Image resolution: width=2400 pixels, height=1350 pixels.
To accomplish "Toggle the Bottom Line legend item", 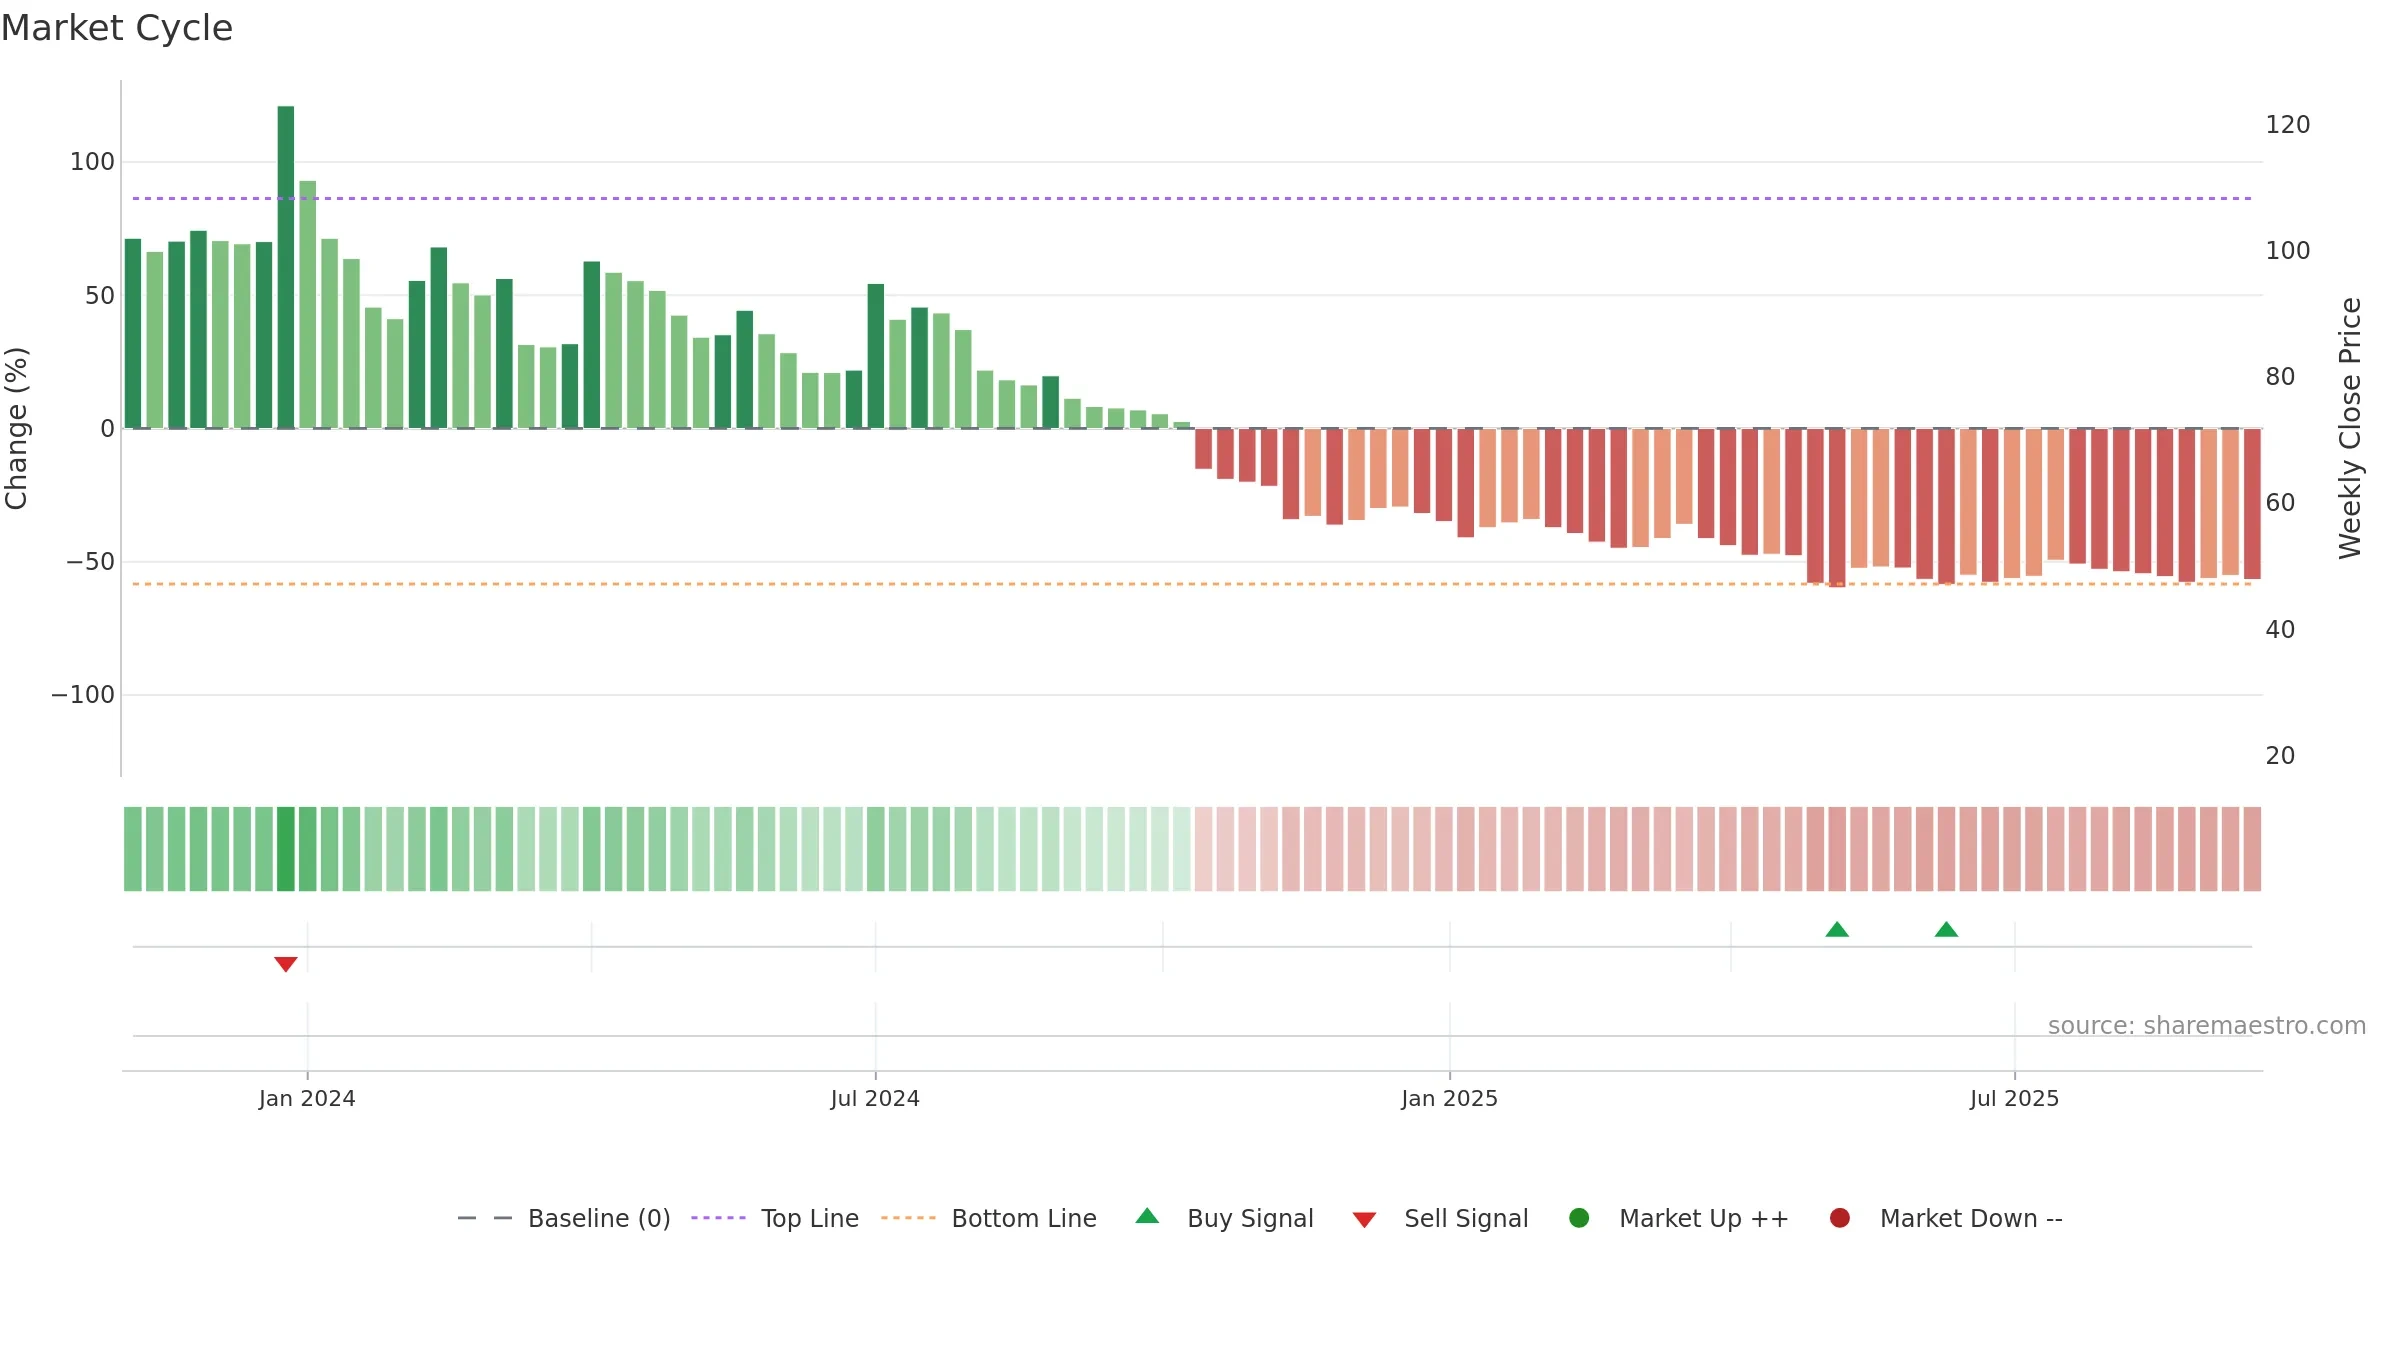I will point(988,1218).
